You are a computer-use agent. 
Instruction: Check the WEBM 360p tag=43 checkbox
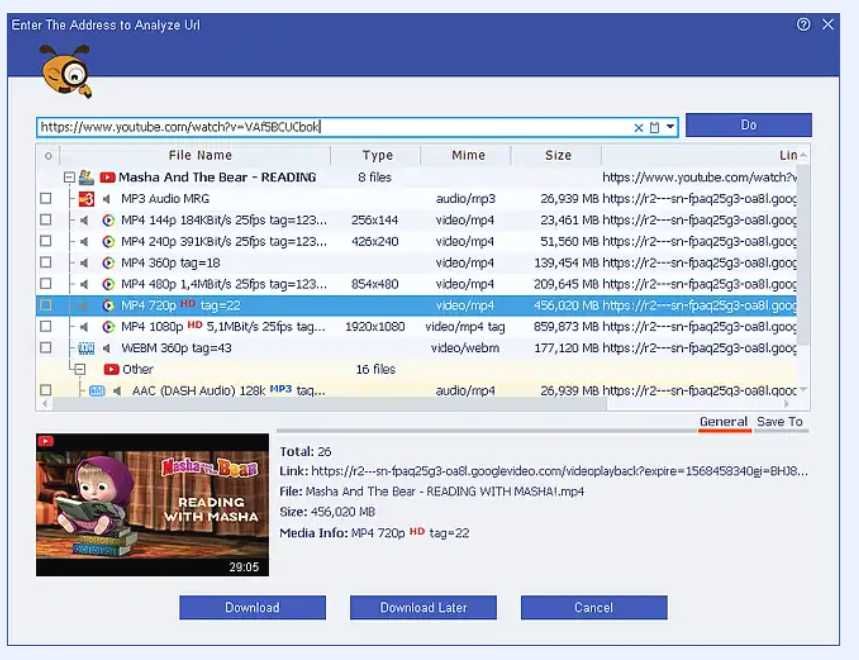point(46,348)
